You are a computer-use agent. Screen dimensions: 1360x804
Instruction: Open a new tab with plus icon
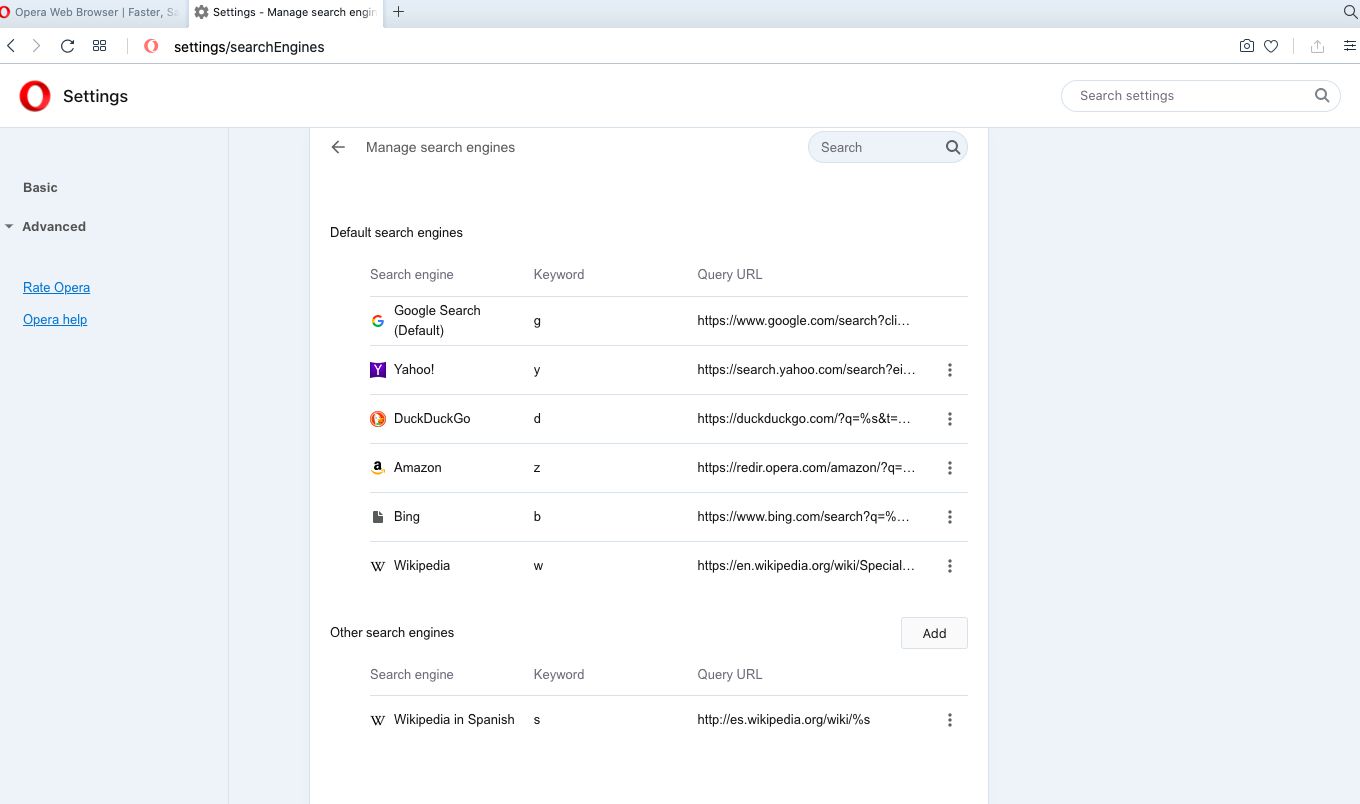[x=399, y=12]
